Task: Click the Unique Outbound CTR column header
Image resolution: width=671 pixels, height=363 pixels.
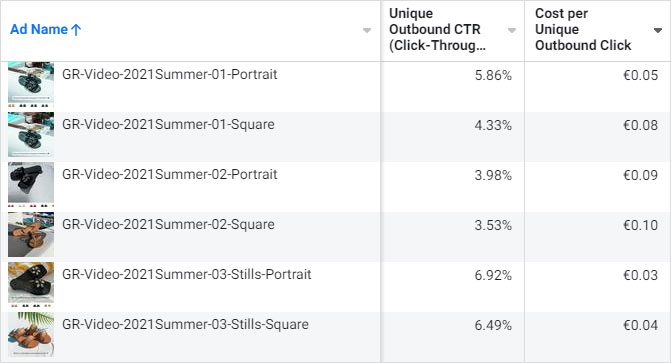Action: 437,30
